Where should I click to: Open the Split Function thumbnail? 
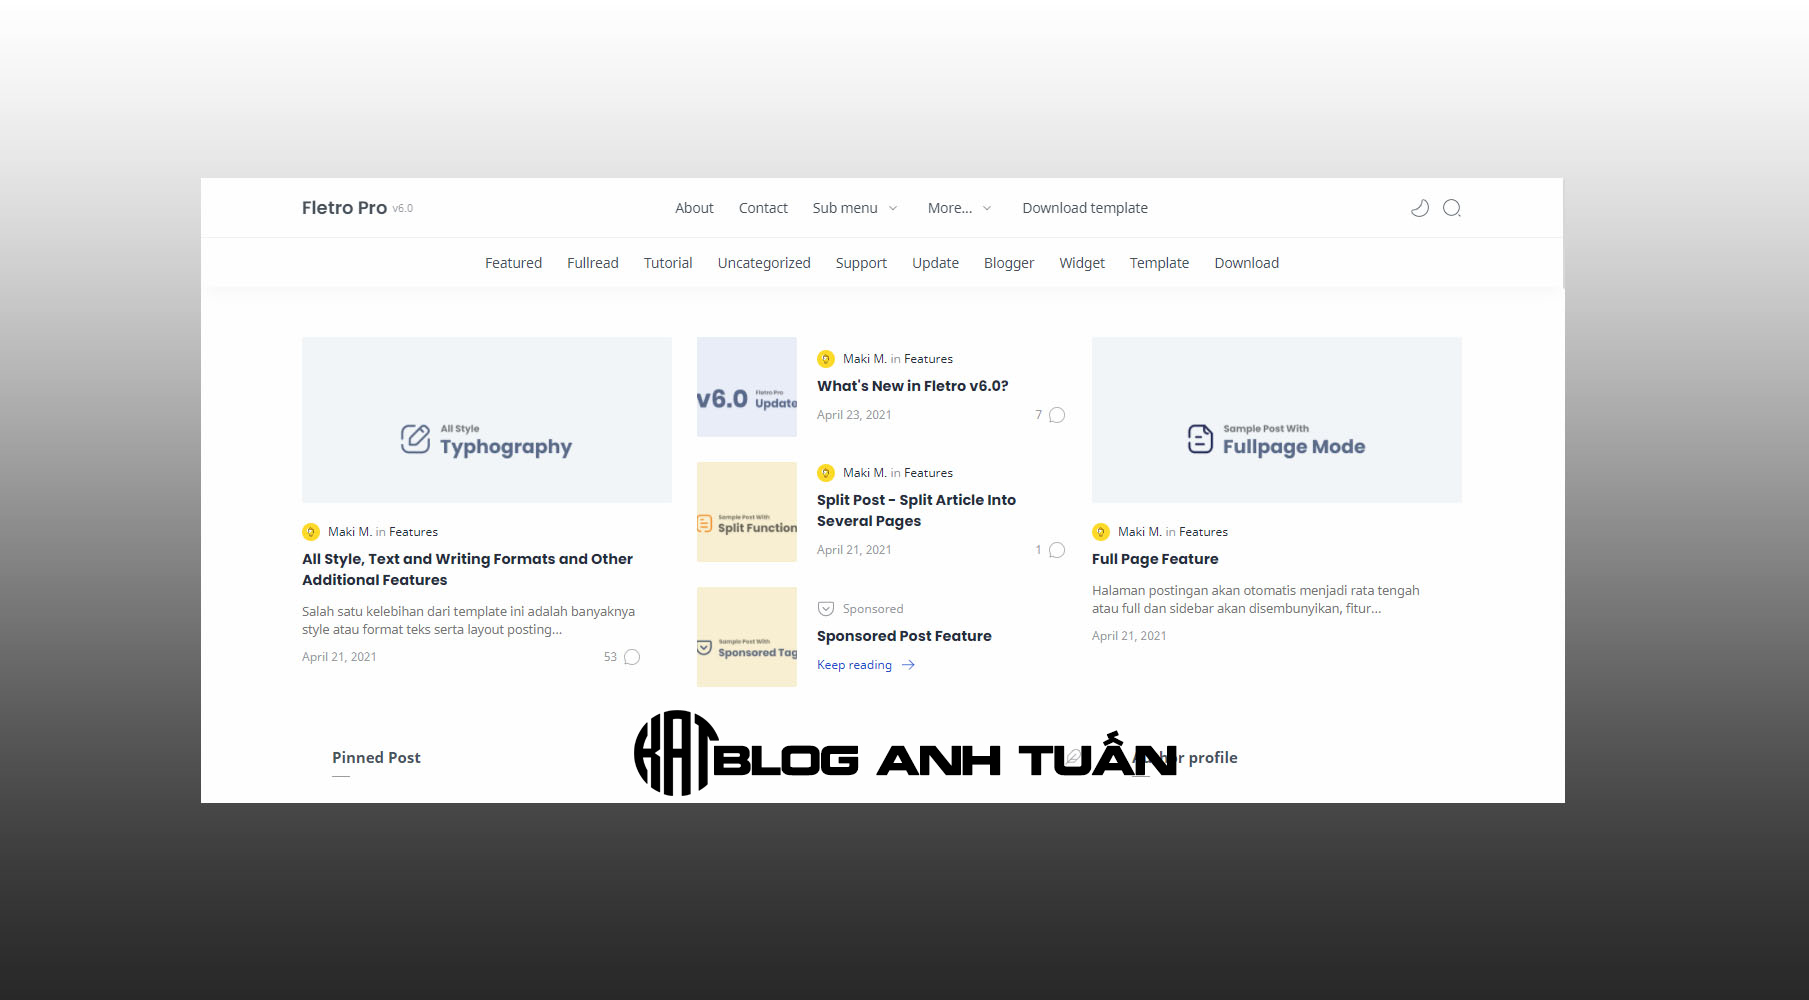click(x=747, y=512)
